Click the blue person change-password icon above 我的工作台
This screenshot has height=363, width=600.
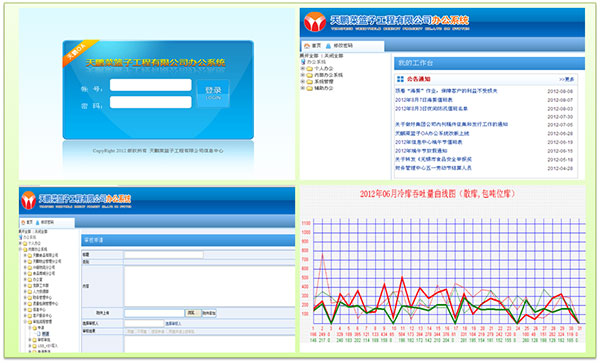pos(328,46)
